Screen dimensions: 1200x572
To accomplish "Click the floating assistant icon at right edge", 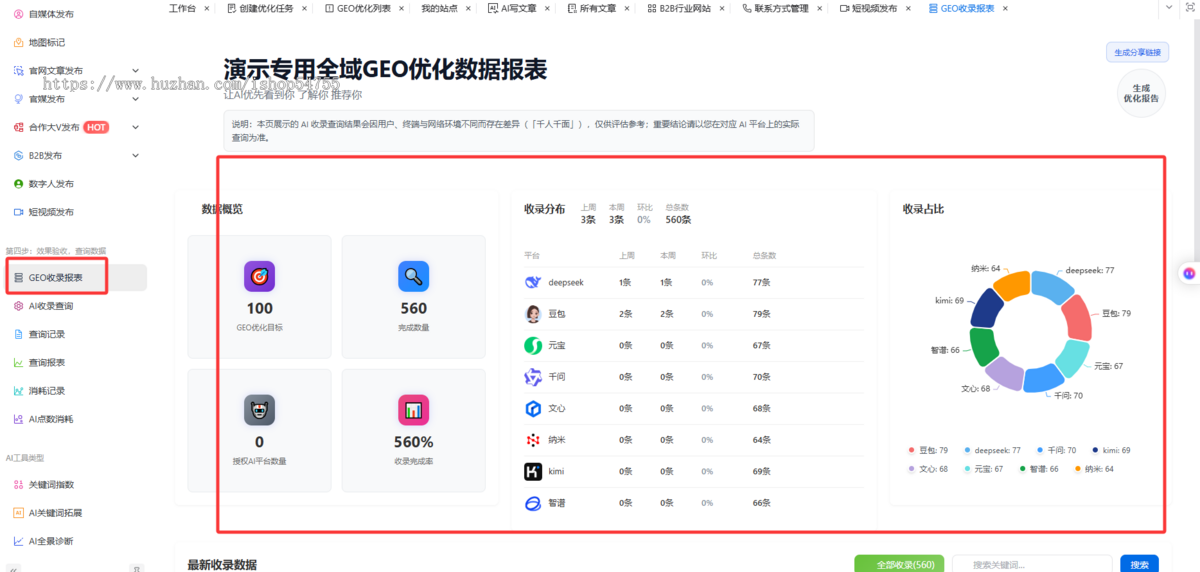I will (1189, 272).
